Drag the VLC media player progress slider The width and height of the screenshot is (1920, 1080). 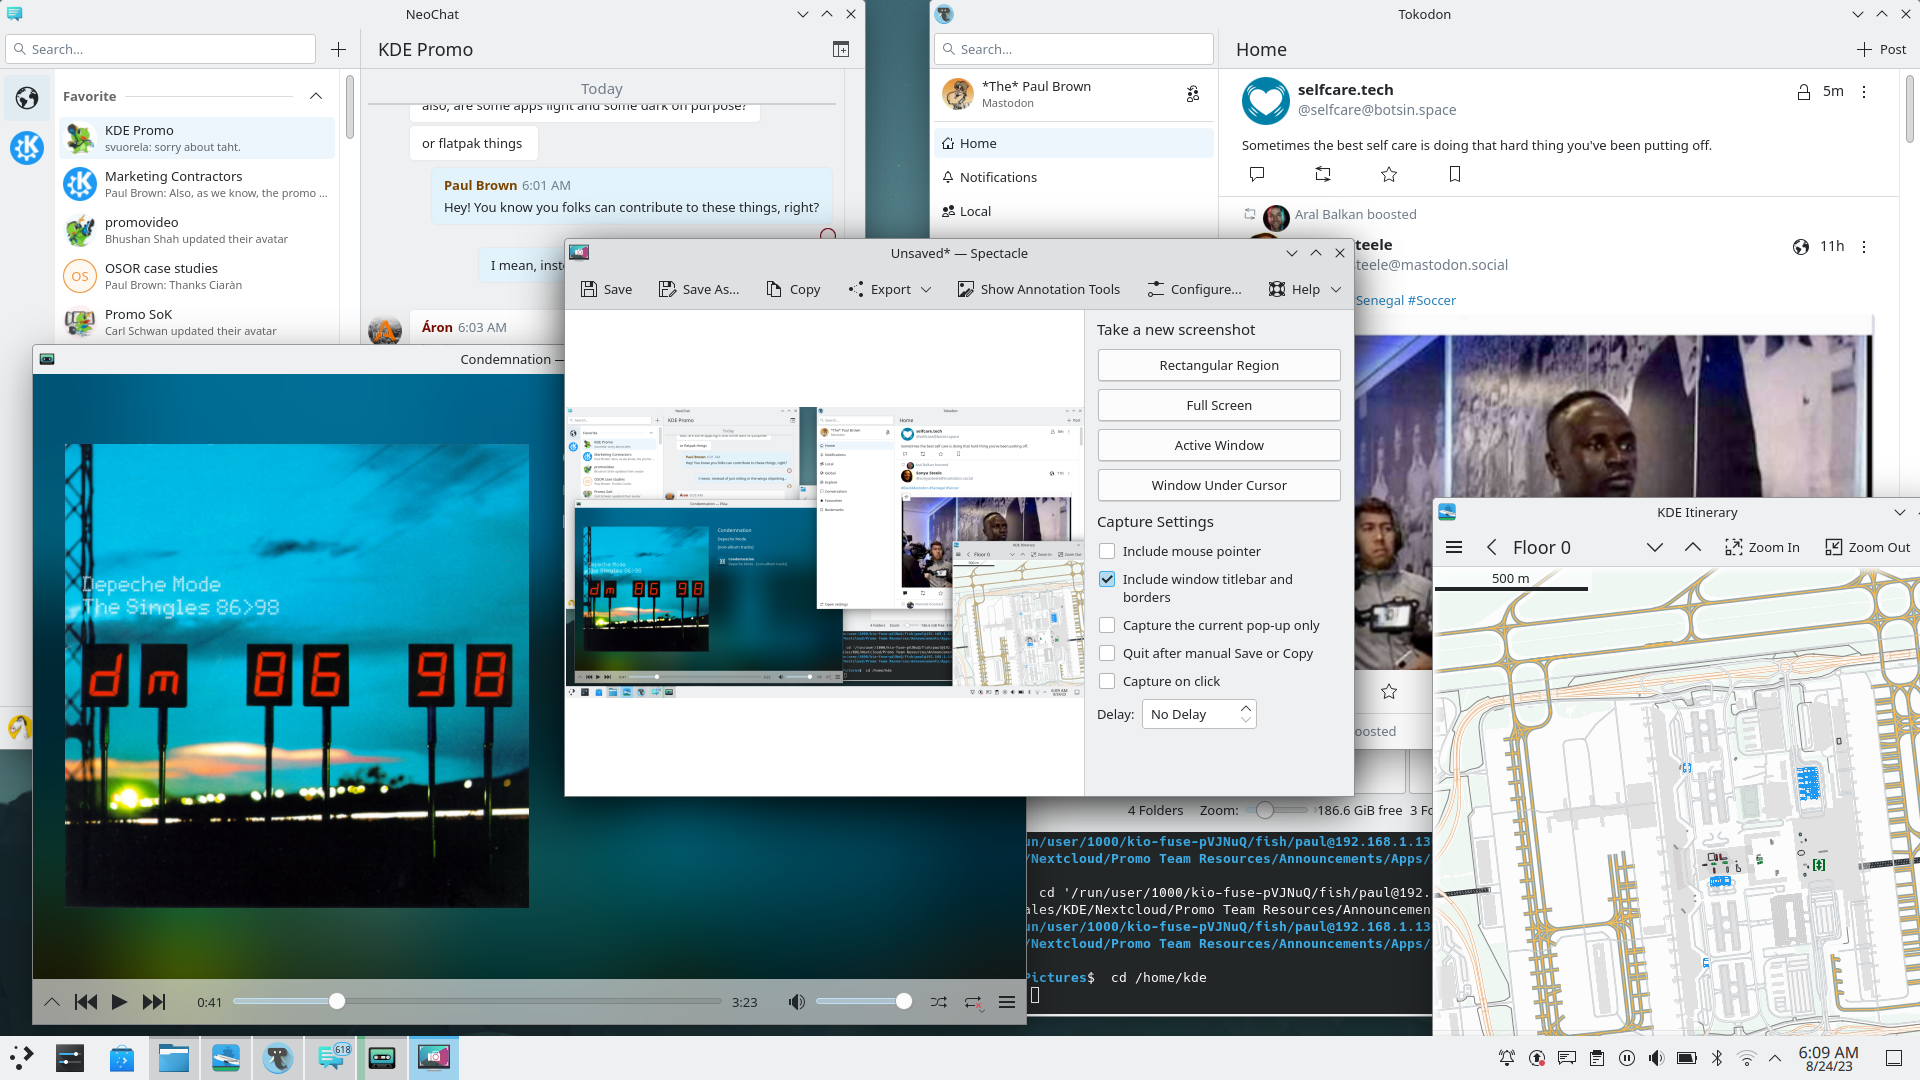pyautogui.click(x=339, y=1001)
